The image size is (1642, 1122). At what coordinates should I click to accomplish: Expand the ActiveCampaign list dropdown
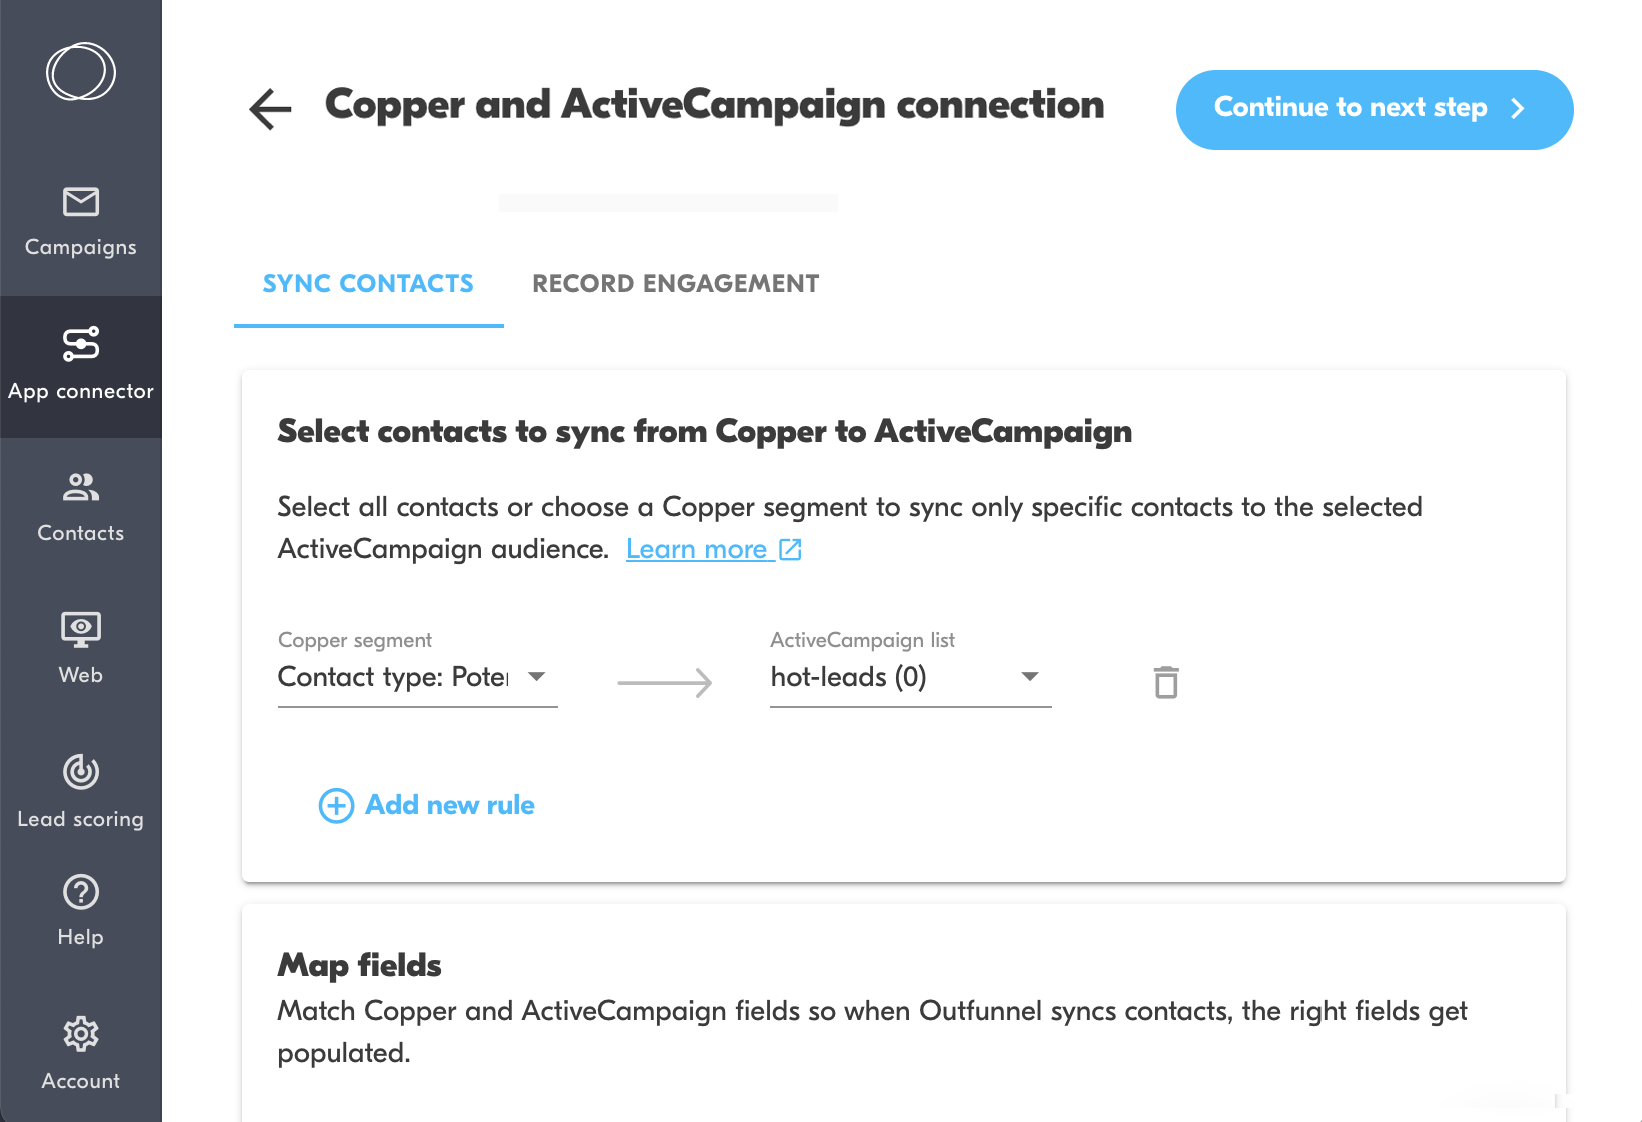1030,677
